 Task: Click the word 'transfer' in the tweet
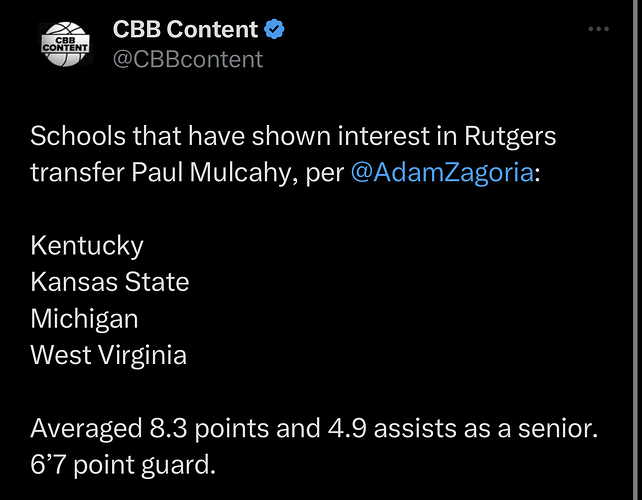click(76, 172)
